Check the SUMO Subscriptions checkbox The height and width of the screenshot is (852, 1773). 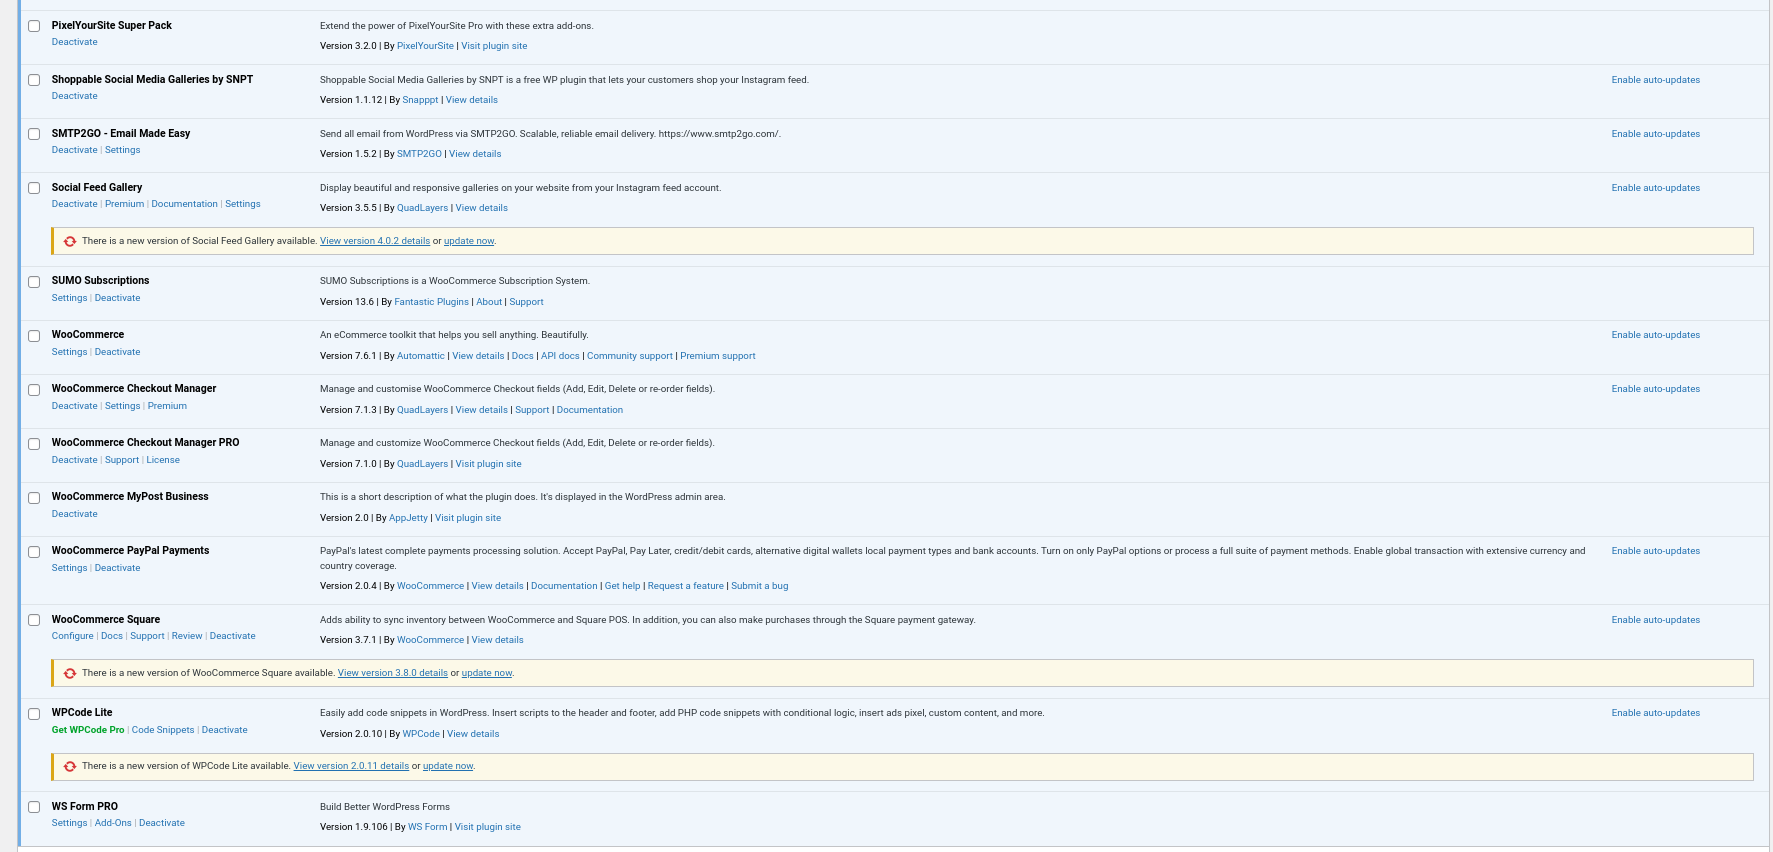[x=34, y=282]
